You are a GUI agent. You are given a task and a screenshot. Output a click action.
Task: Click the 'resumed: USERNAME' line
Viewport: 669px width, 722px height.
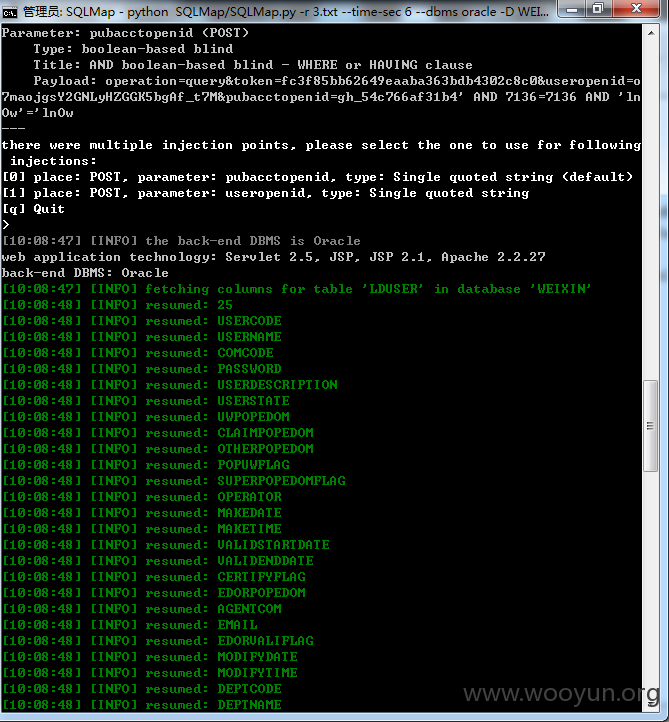click(142, 337)
